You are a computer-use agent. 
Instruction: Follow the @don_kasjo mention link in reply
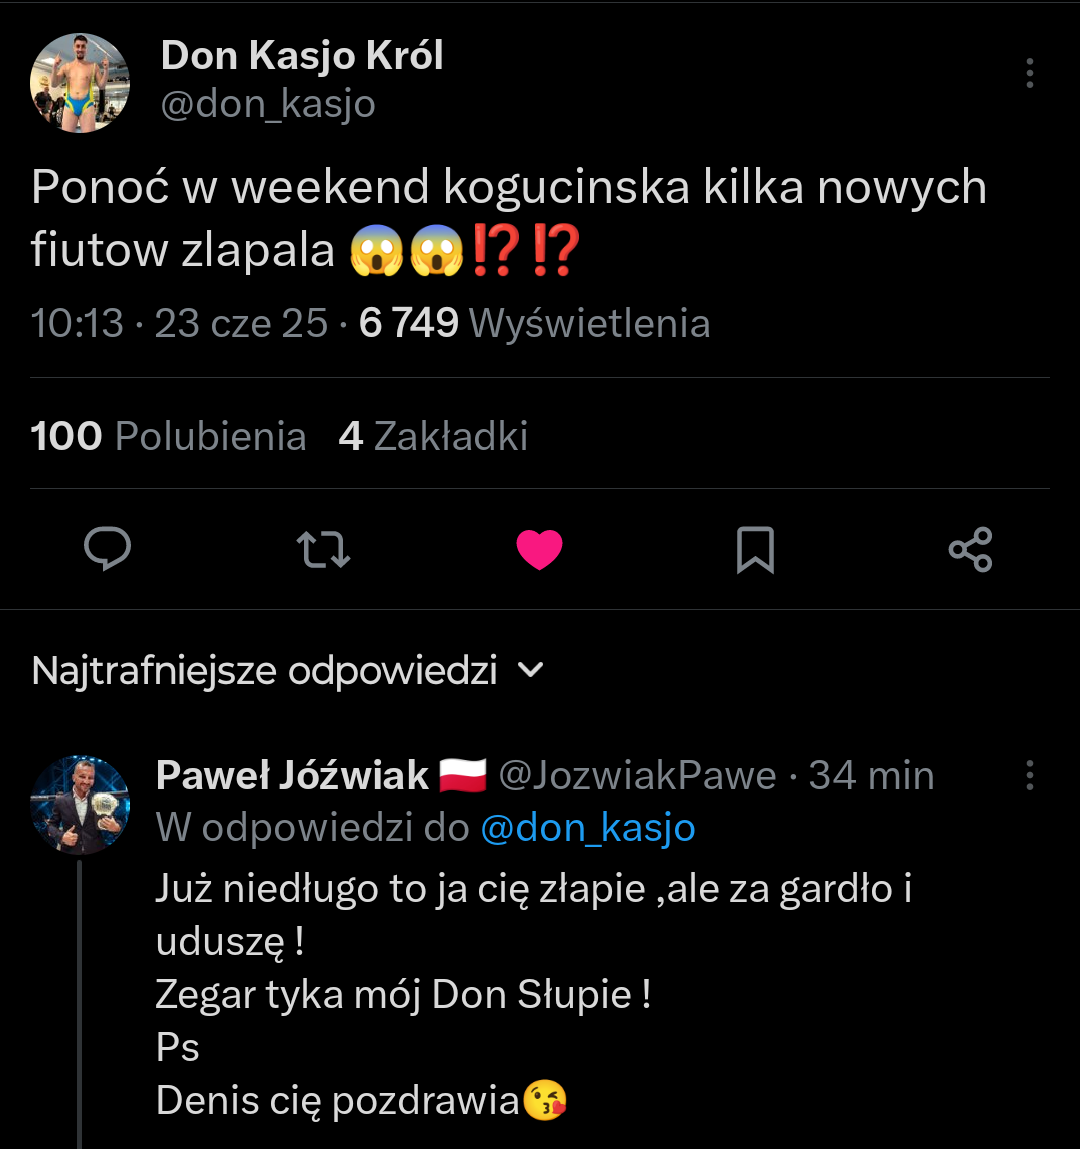tap(588, 828)
